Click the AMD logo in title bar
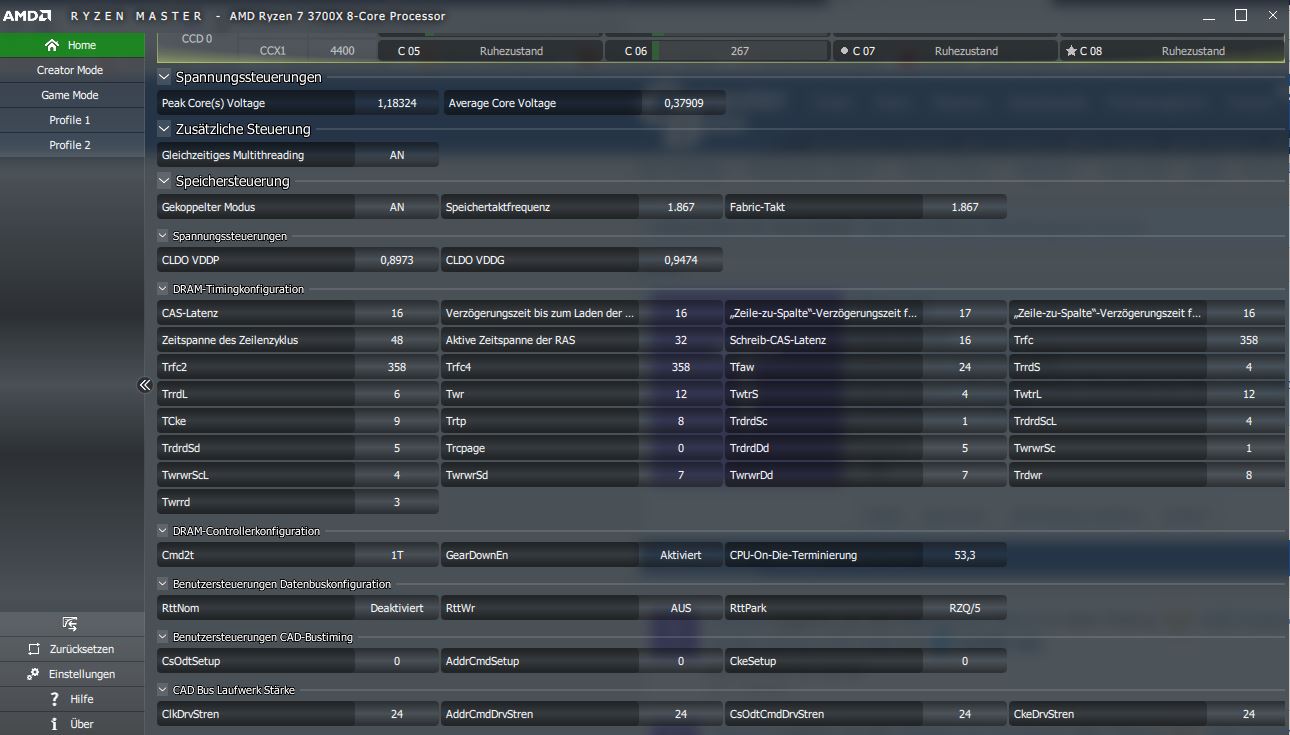The height and width of the screenshot is (735, 1290). [27, 16]
